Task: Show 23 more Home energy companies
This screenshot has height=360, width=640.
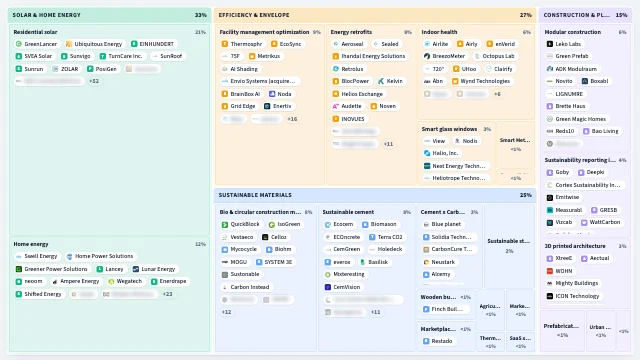Action: click(x=168, y=294)
